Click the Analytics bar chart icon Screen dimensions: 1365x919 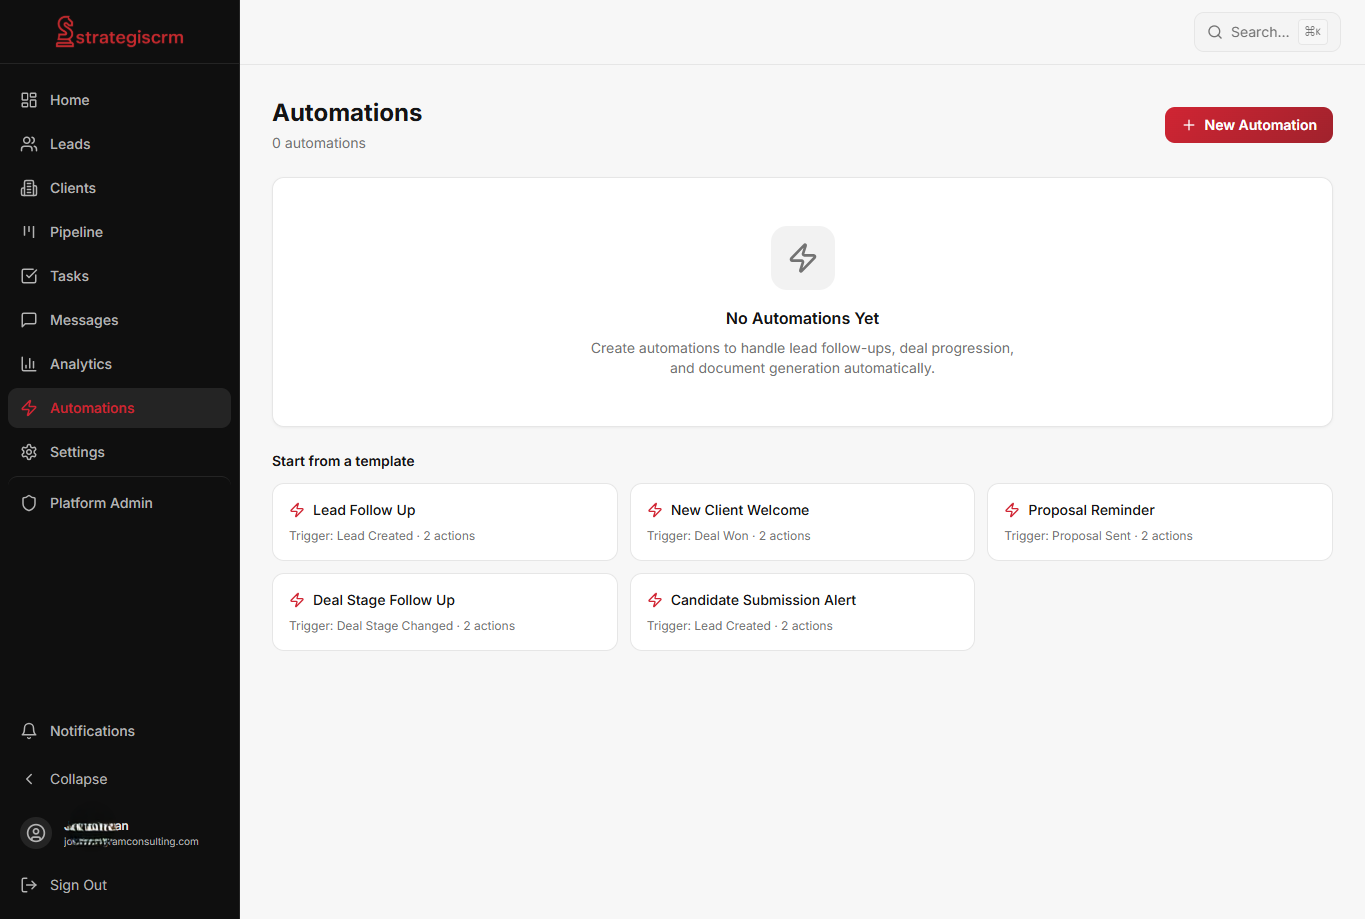click(x=29, y=364)
